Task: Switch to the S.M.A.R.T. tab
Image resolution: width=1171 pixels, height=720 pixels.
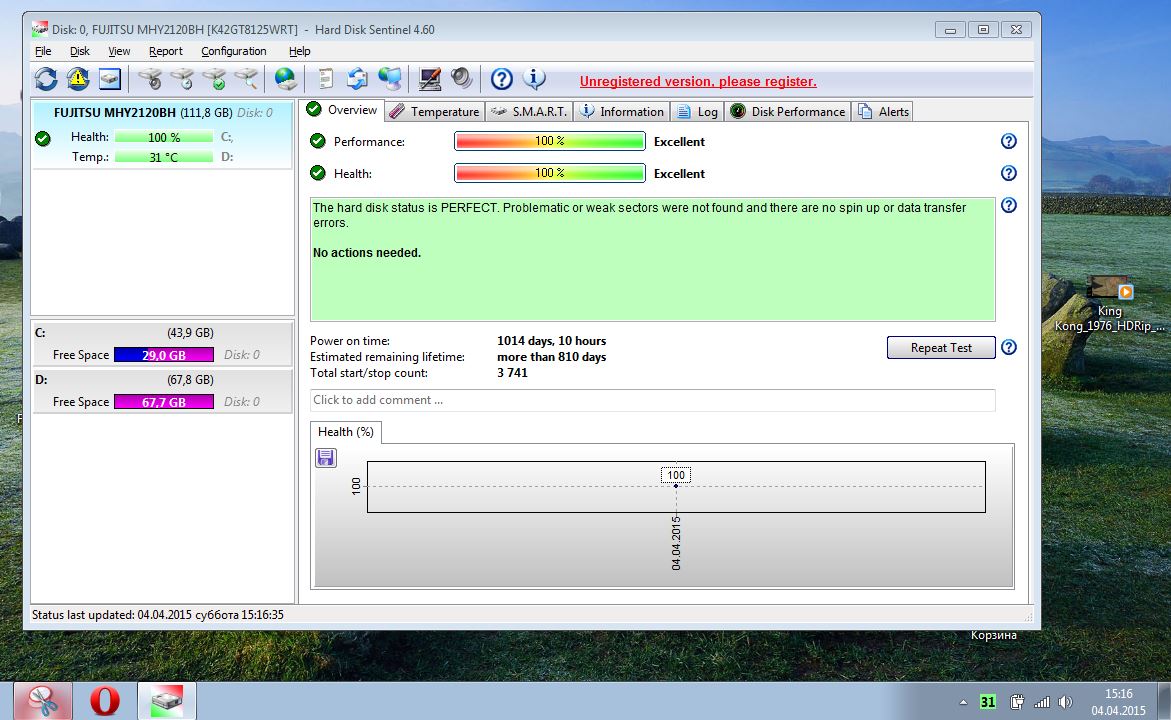Action: tap(529, 111)
